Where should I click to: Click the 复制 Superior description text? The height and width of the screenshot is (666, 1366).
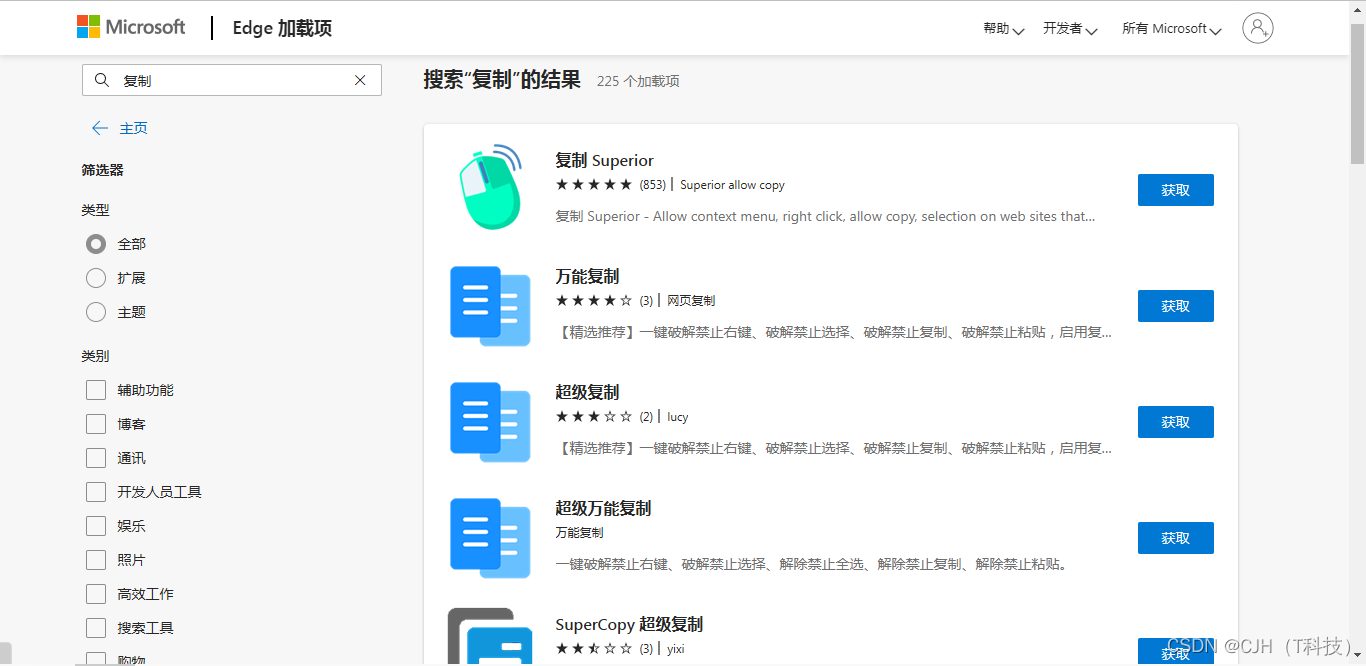tap(825, 216)
